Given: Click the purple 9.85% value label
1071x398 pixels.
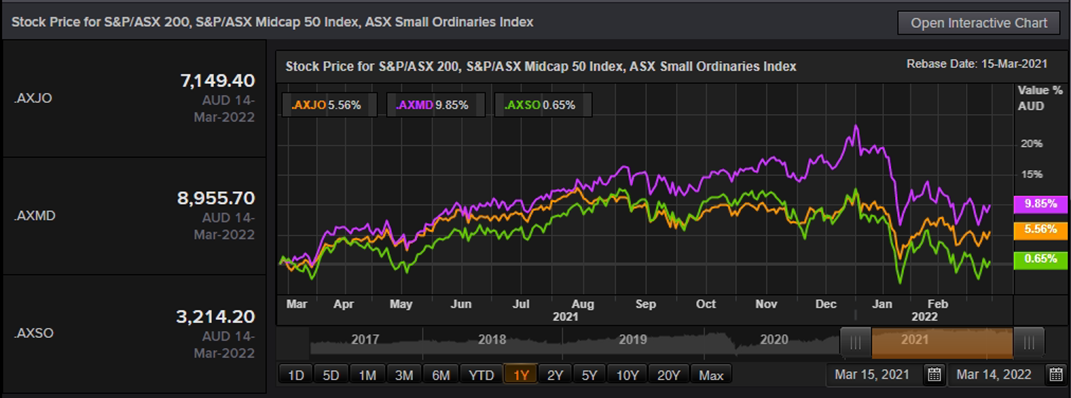Looking at the screenshot, I should click(1041, 203).
